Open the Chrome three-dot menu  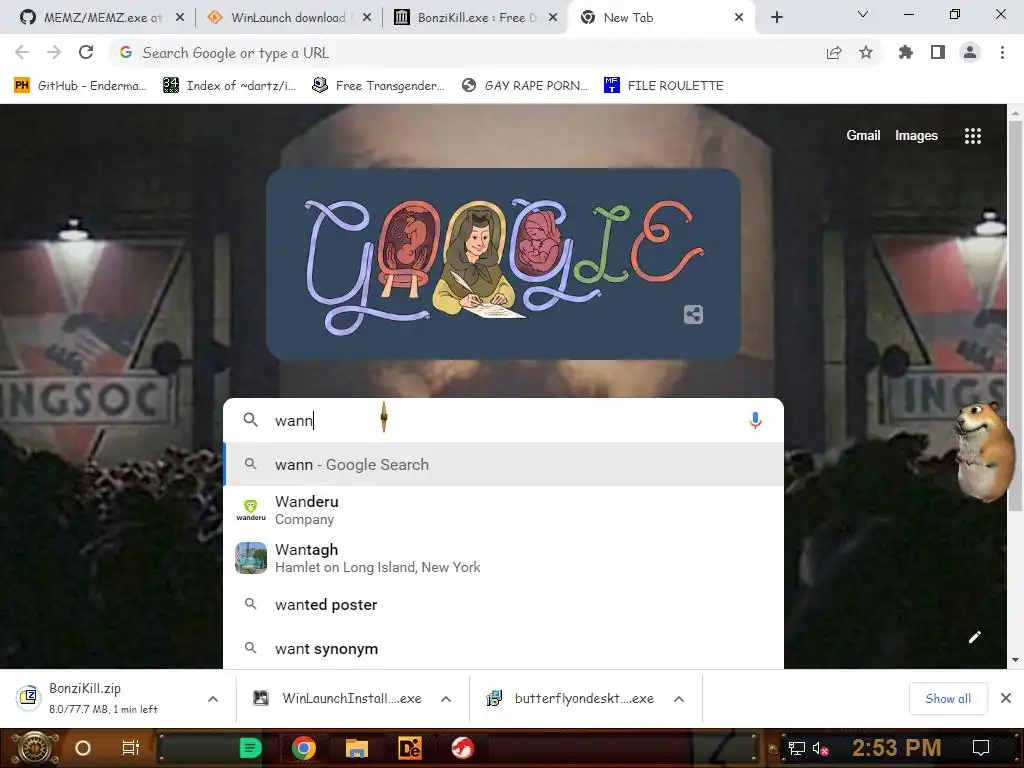[x=1002, y=53]
